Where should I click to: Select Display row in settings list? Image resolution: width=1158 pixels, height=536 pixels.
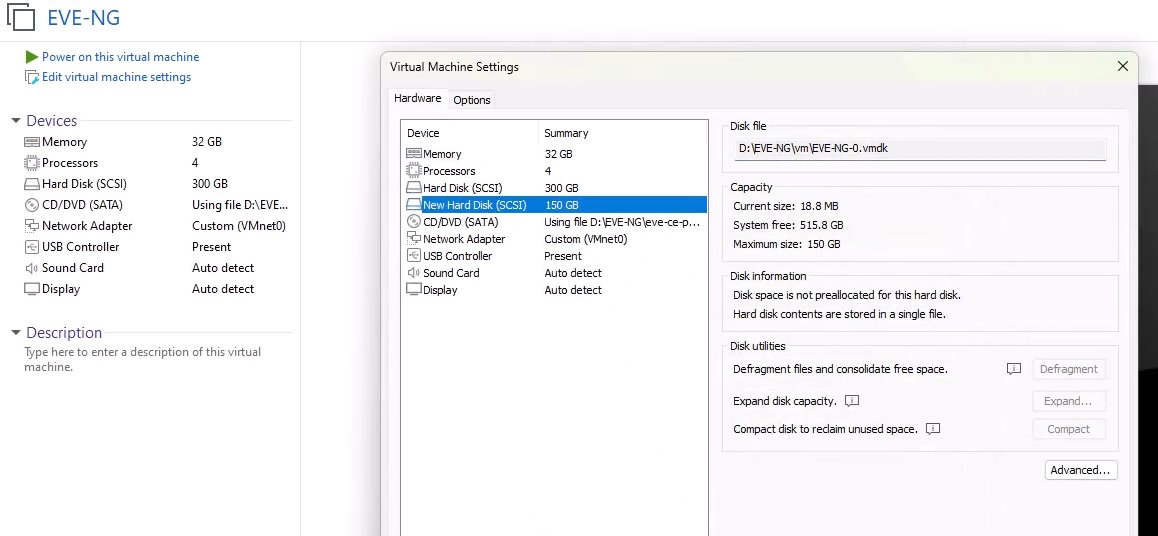[554, 290]
